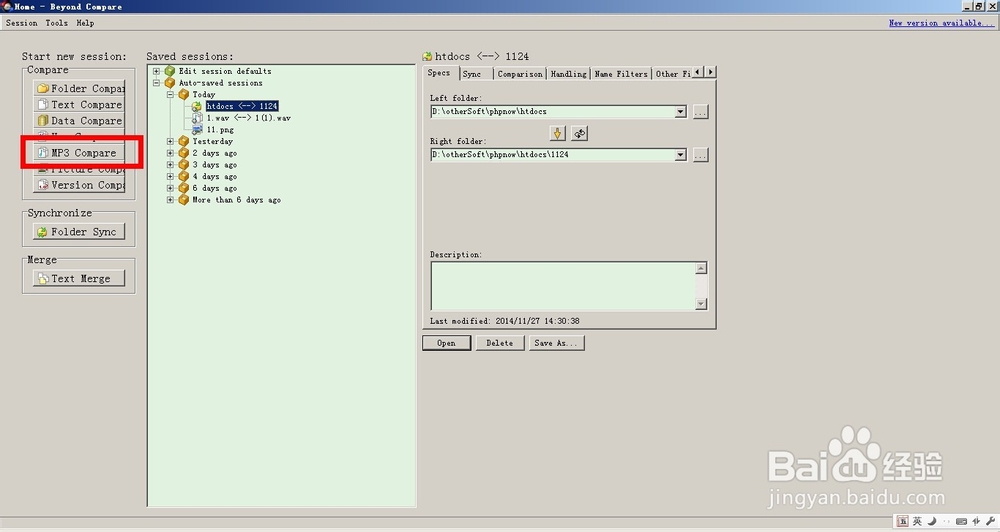
Task: Select the 2 days ago row
Action: (x=214, y=153)
